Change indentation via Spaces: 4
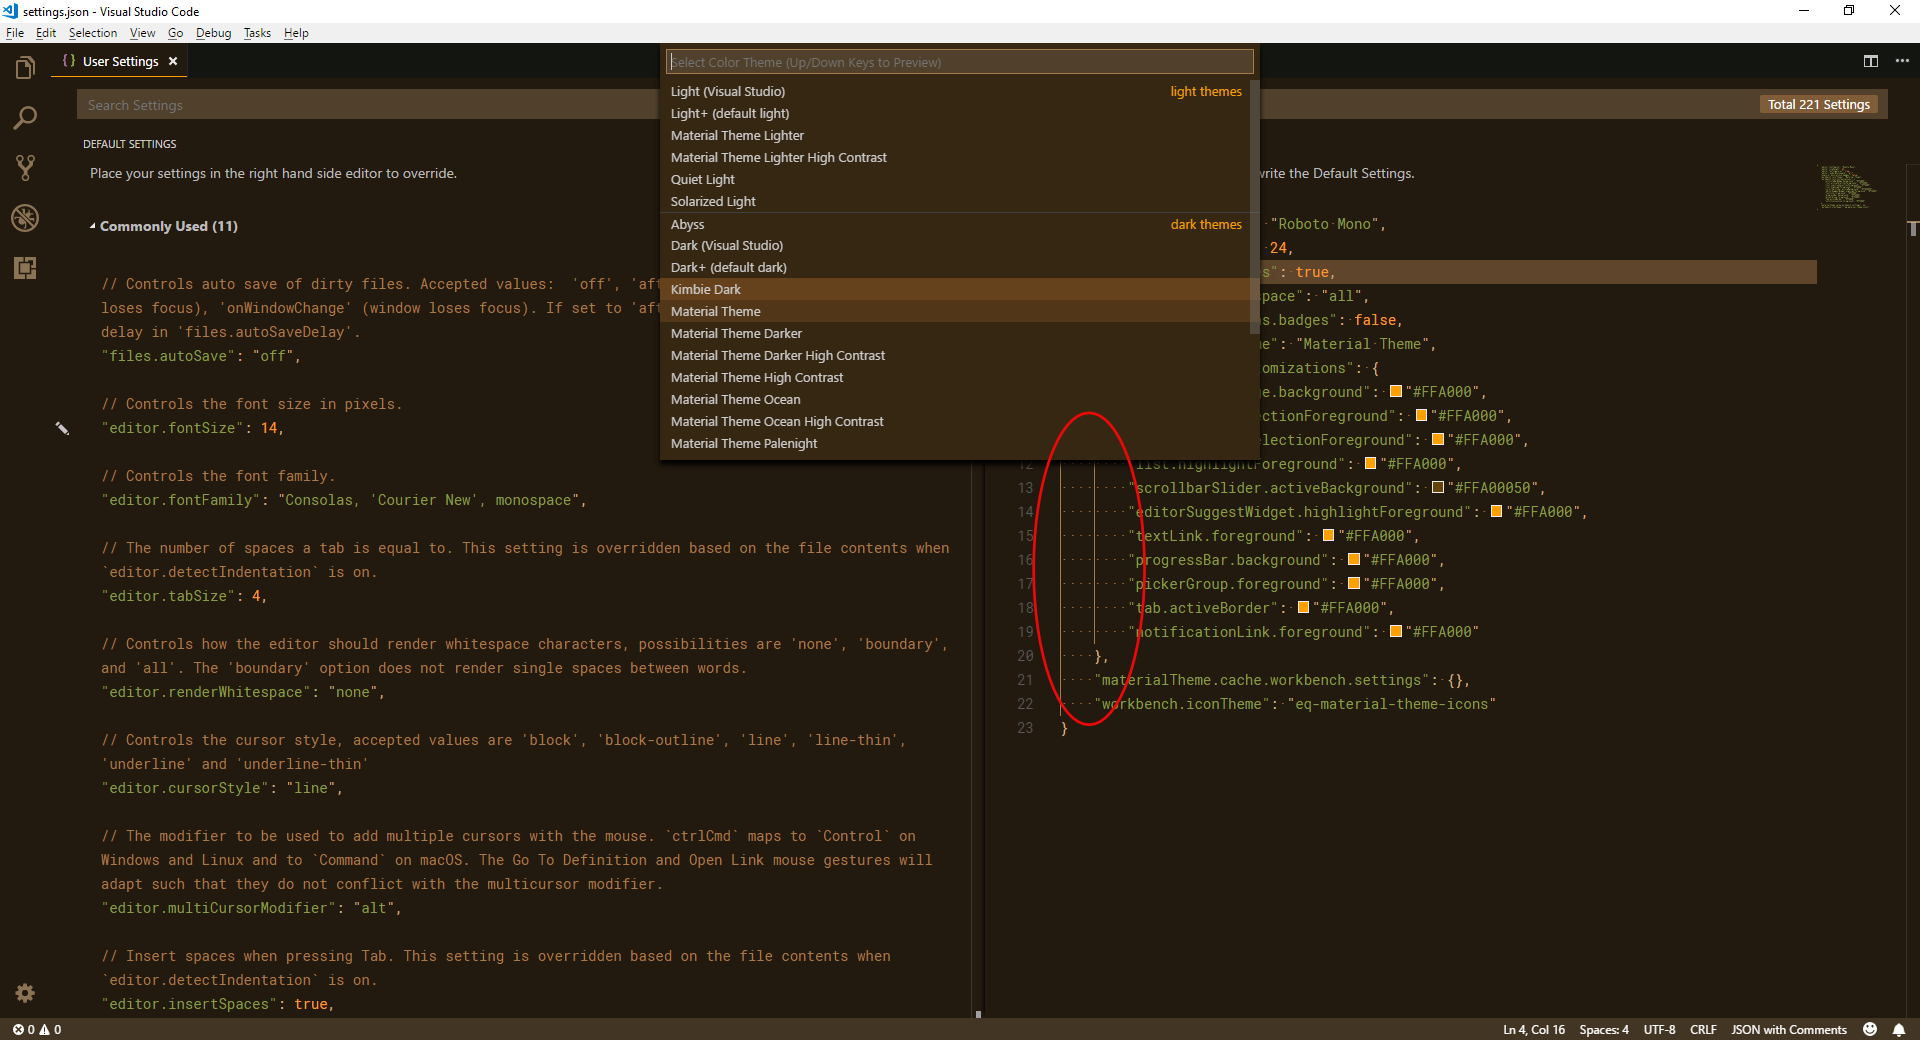 click(x=1604, y=1029)
